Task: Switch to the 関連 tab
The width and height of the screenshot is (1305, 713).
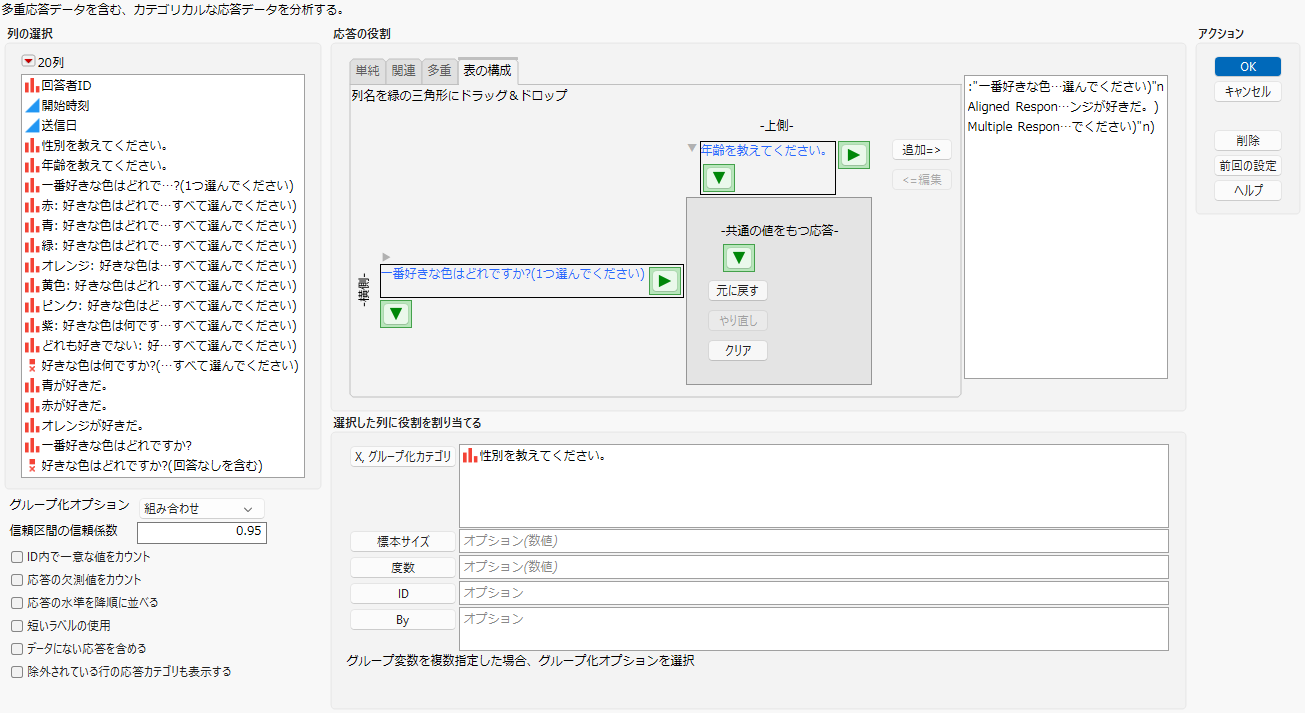Action: click(403, 70)
